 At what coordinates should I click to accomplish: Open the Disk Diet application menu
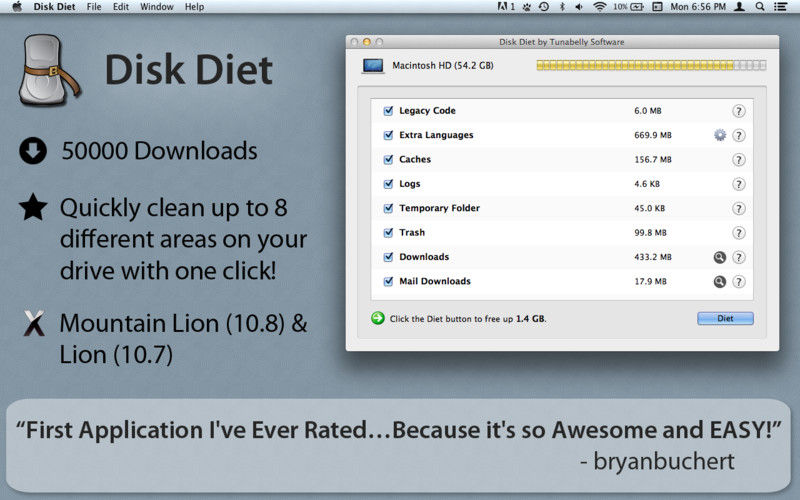click(54, 7)
